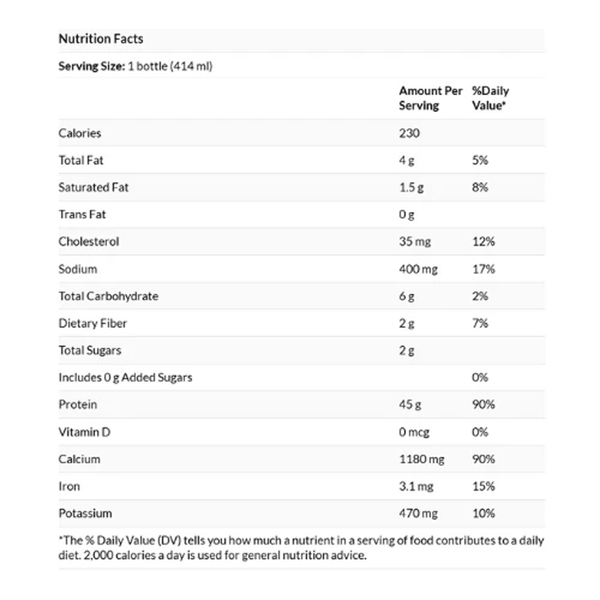Select the Dietary Fiber label
600x600 pixels.
[x=93, y=324]
